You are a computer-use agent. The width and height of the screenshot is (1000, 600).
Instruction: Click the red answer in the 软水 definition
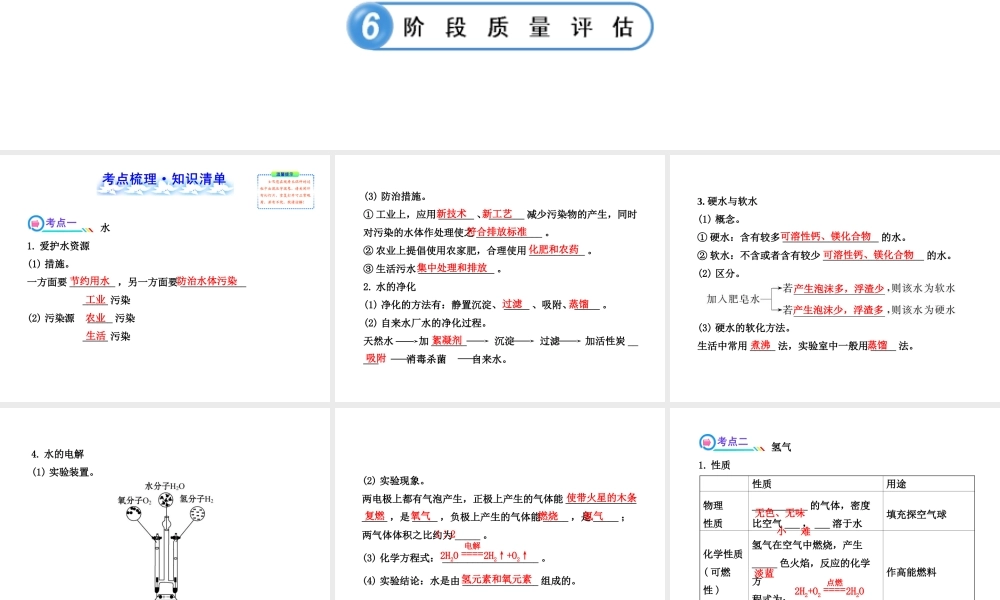point(868,255)
